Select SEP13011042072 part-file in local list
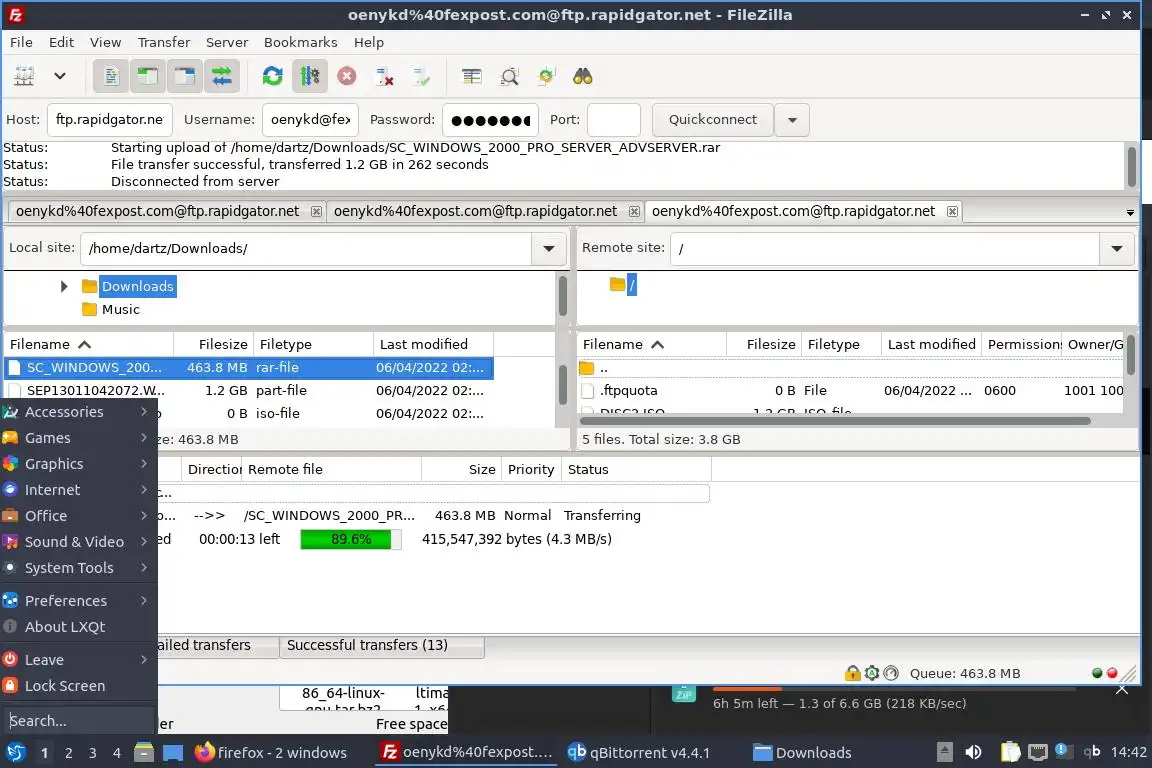This screenshot has width=1152, height=768. [248, 390]
